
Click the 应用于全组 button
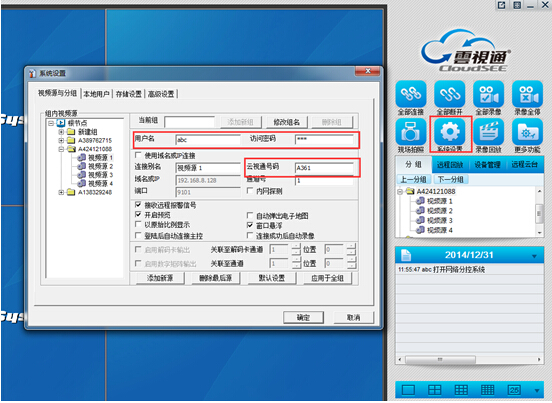coord(327,278)
